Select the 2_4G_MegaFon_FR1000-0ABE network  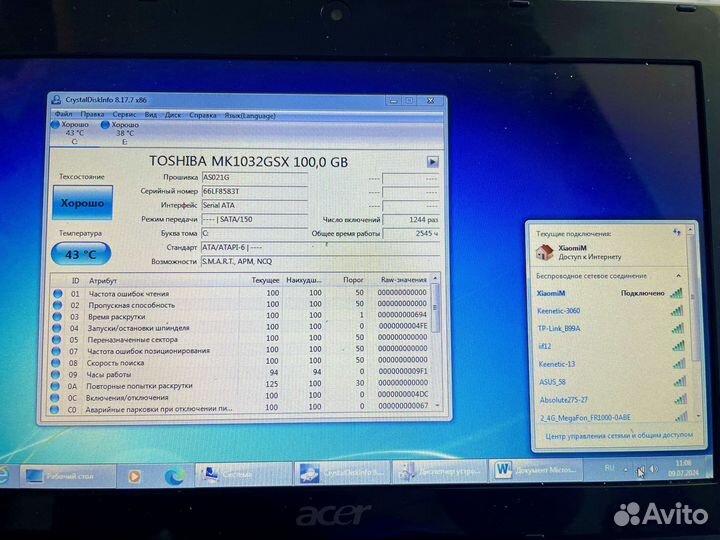click(614, 417)
